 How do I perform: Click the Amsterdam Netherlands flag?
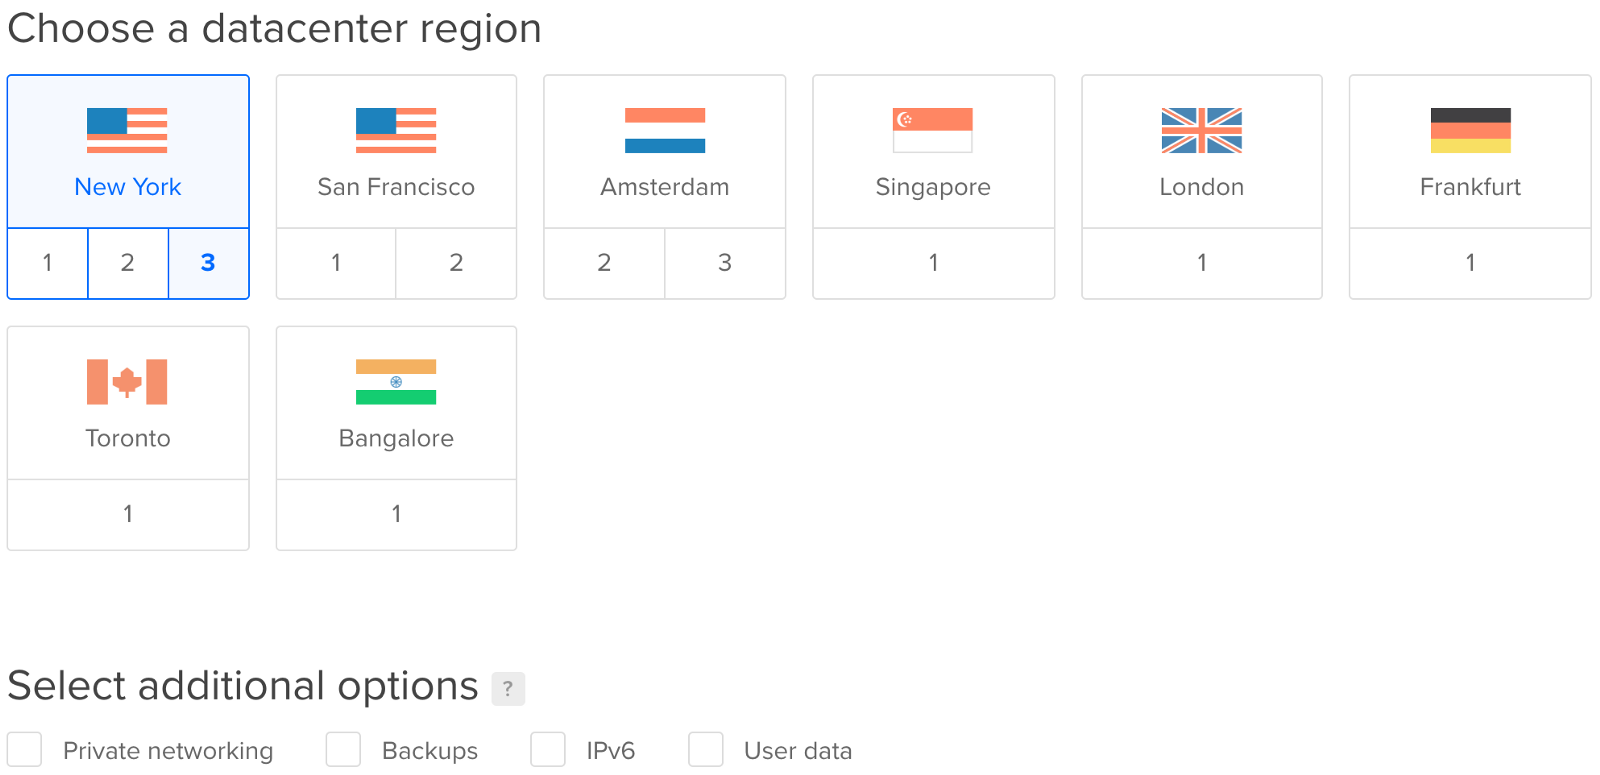[665, 130]
